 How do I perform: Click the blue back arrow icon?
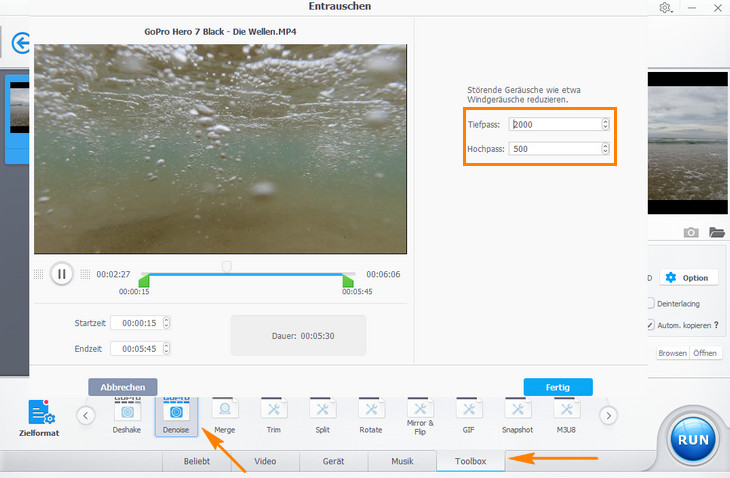(20, 43)
